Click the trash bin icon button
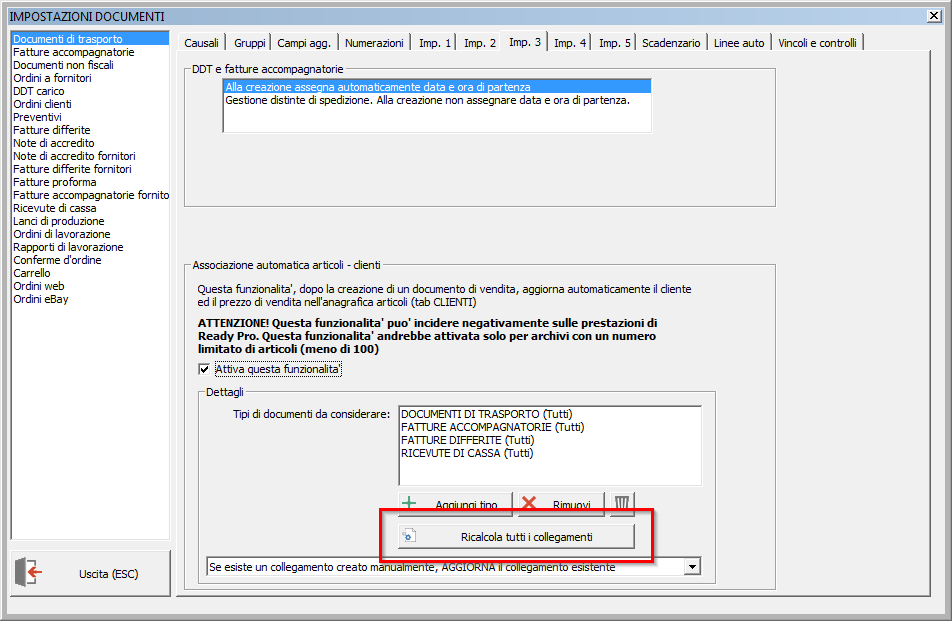The height and width of the screenshot is (621, 952). coord(622,504)
